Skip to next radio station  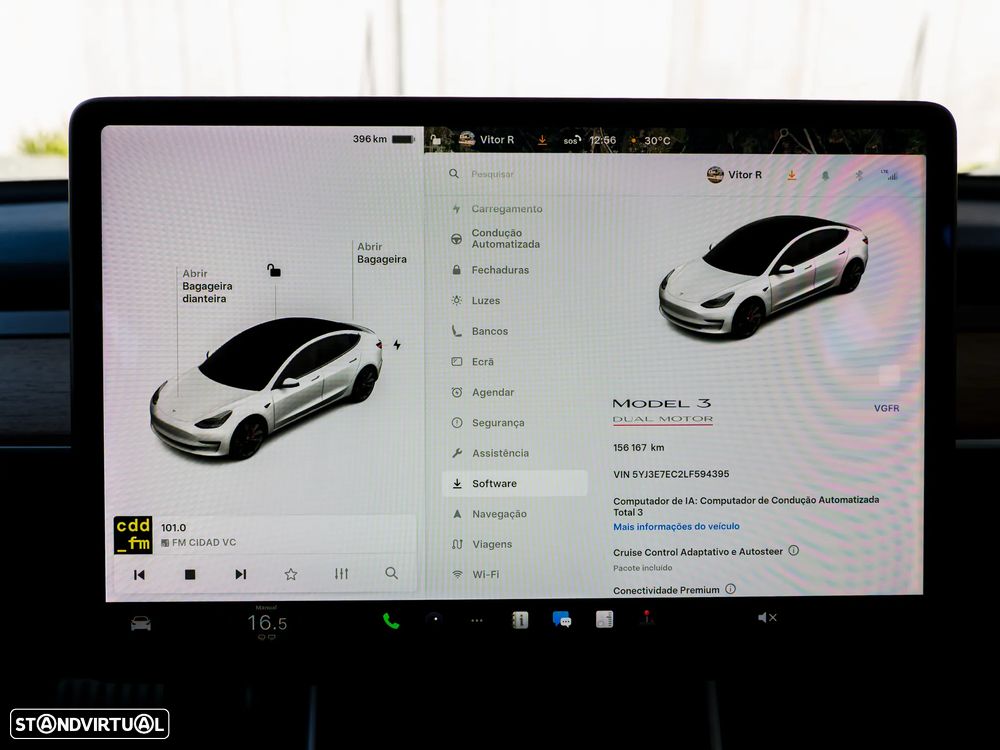pos(240,575)
